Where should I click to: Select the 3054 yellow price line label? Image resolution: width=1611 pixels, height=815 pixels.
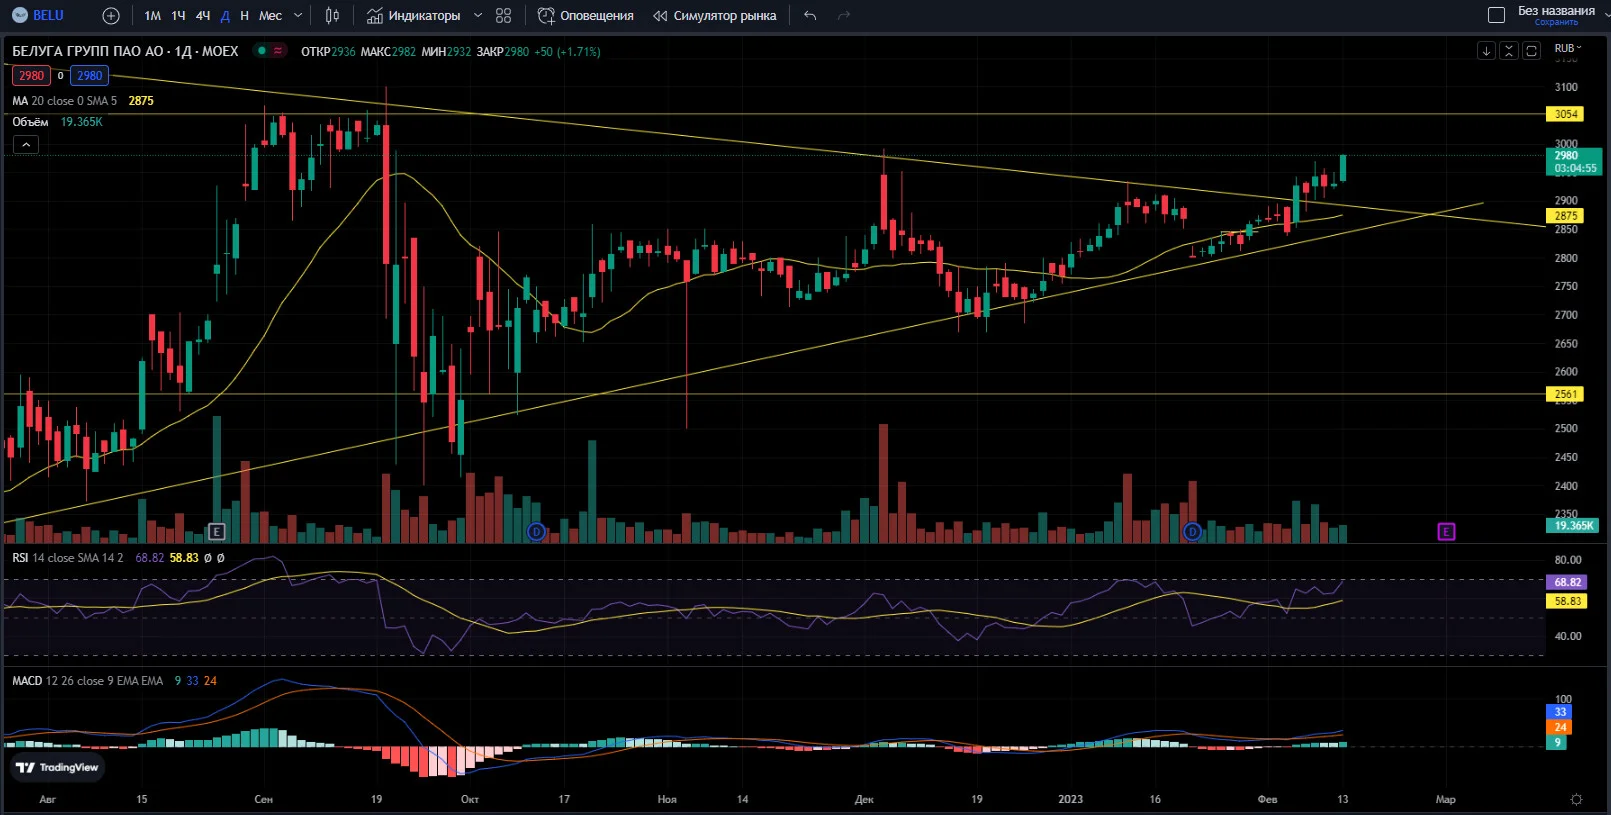[1565, 114]
